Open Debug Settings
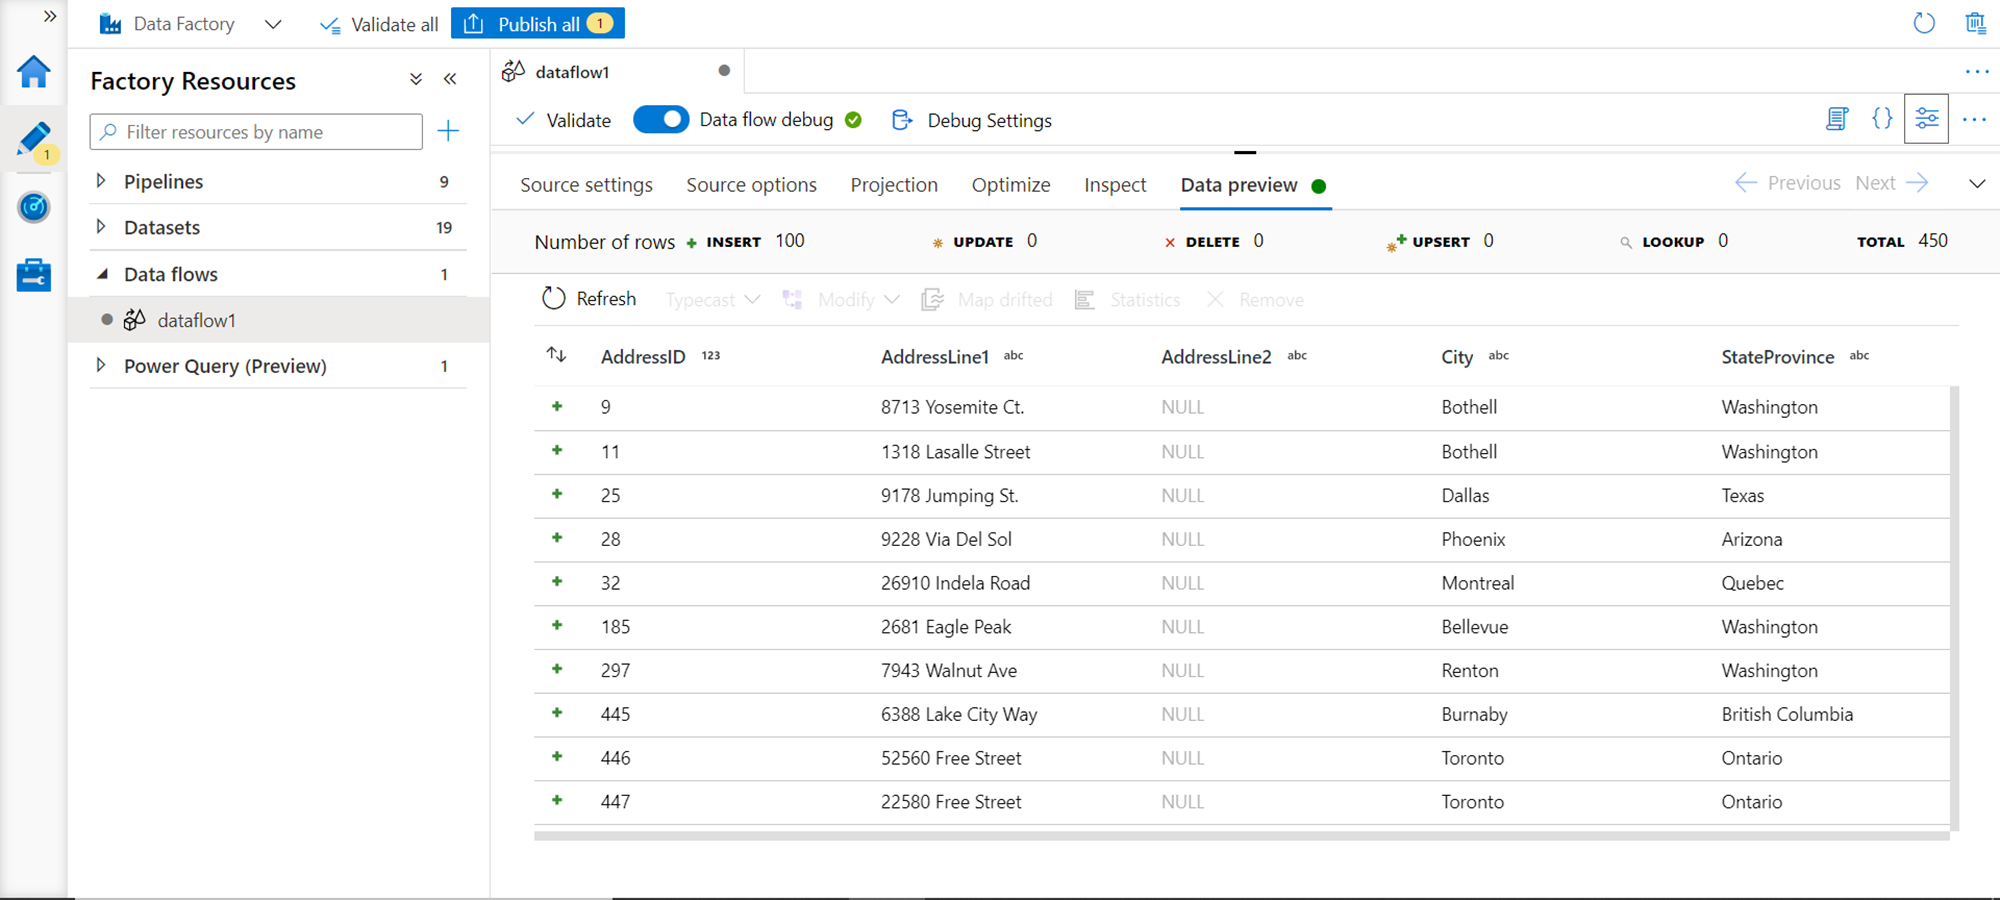The height and width of the screenshot is (900, 2000). click(x=972, y=120)
